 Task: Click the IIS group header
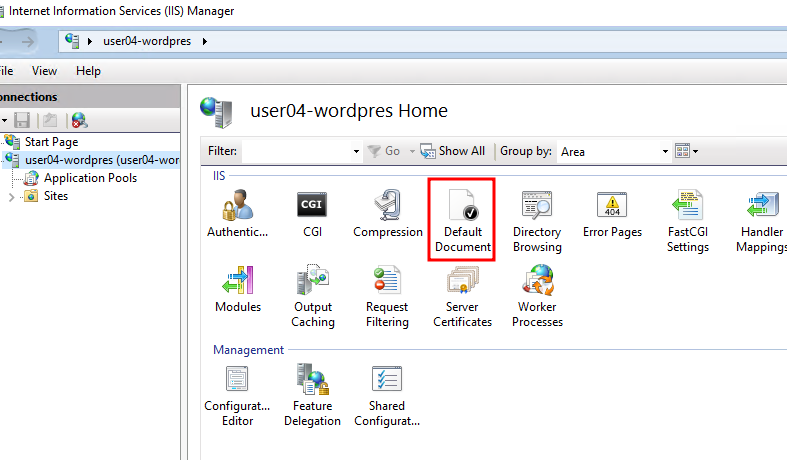[x=219, y=176]
